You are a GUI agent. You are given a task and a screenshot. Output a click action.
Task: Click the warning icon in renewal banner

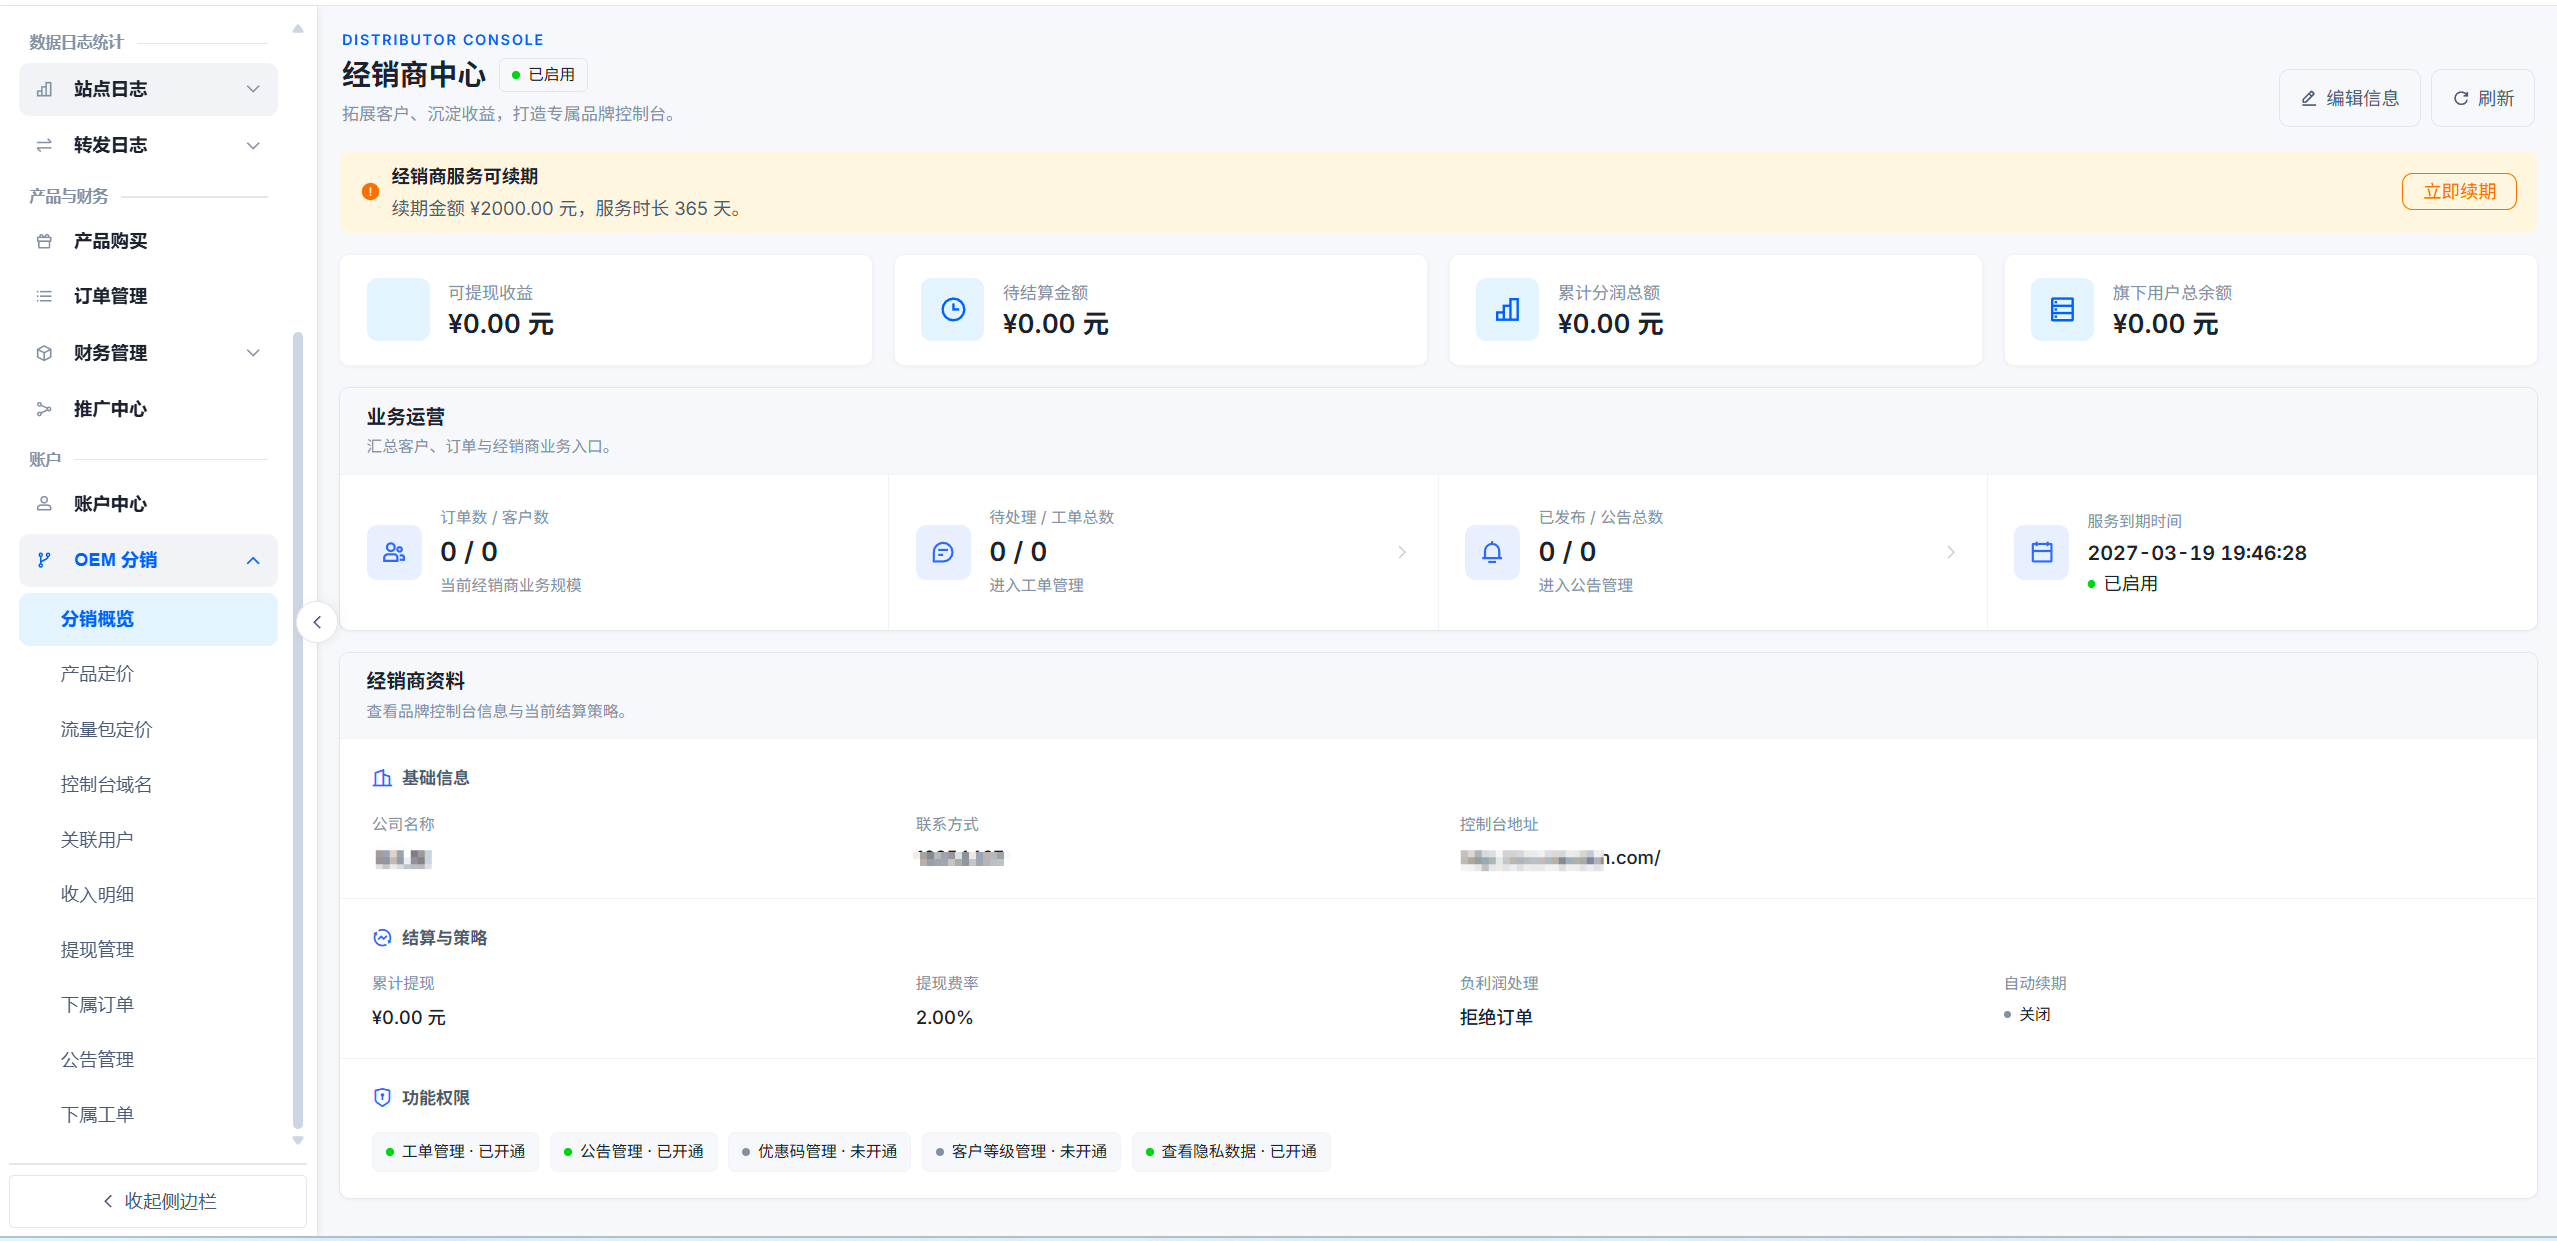pyautogui.click(x=370, y=192)
